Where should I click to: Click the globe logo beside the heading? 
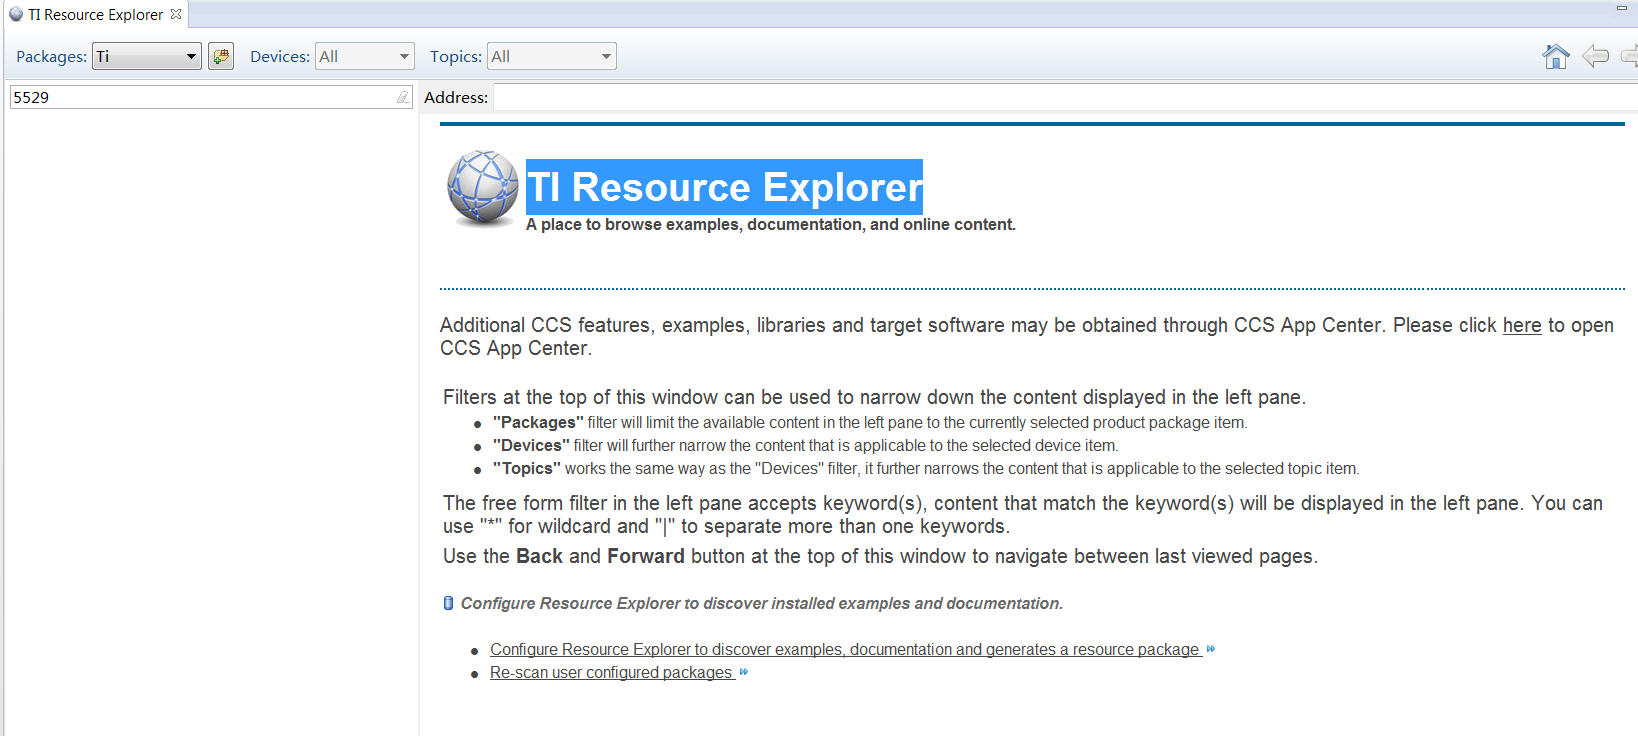coord(483,188)
